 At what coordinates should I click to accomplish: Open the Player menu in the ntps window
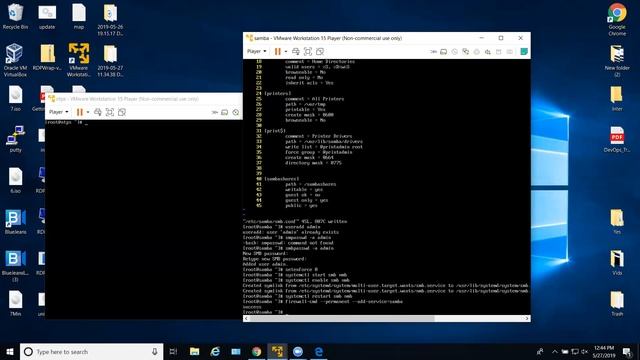(58, 112)
